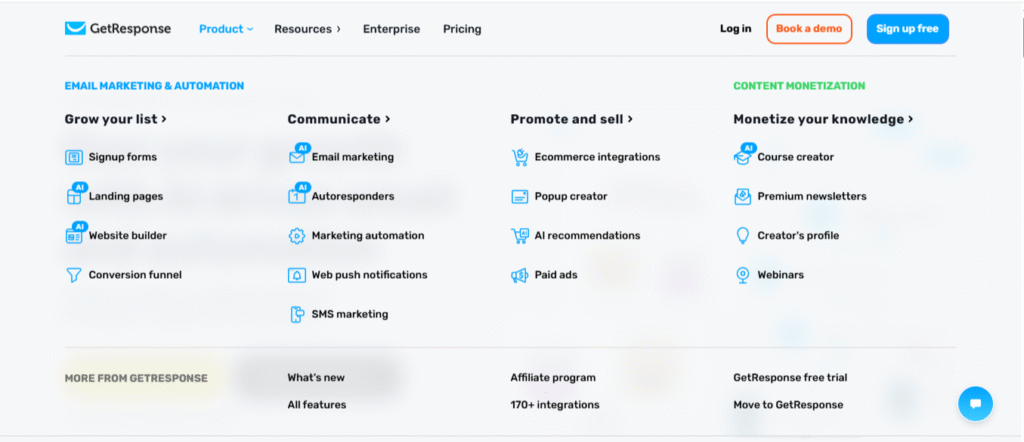Open the 170+ integrations link
The height and width of the screenshot is (442, 1024).
555,405
